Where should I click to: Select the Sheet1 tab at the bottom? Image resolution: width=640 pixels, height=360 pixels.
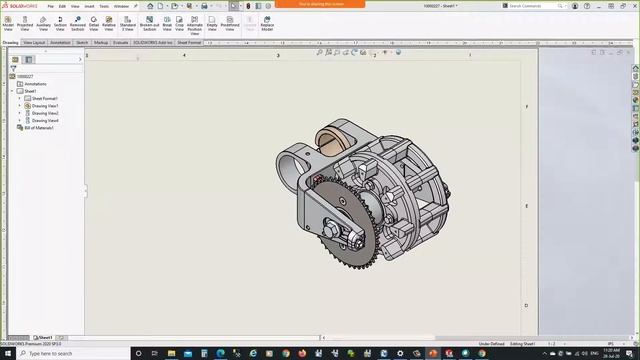pyautogui.click(x=43, y=338)
